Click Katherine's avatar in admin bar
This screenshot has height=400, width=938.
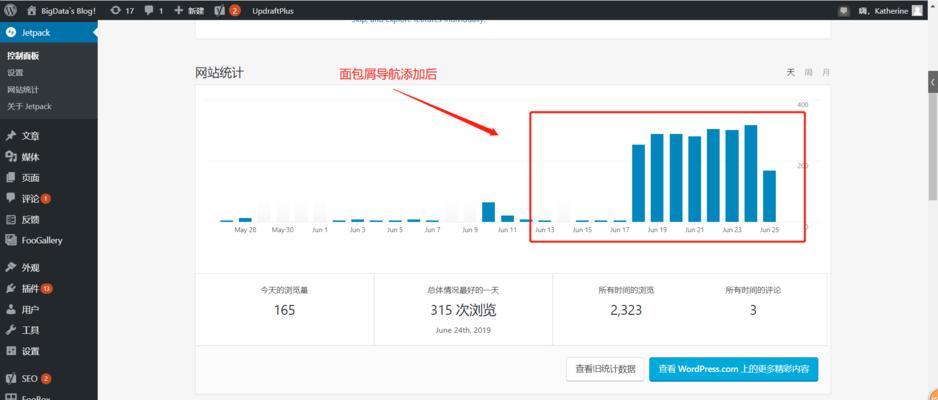pyautogui.click(x=917, y=10)
